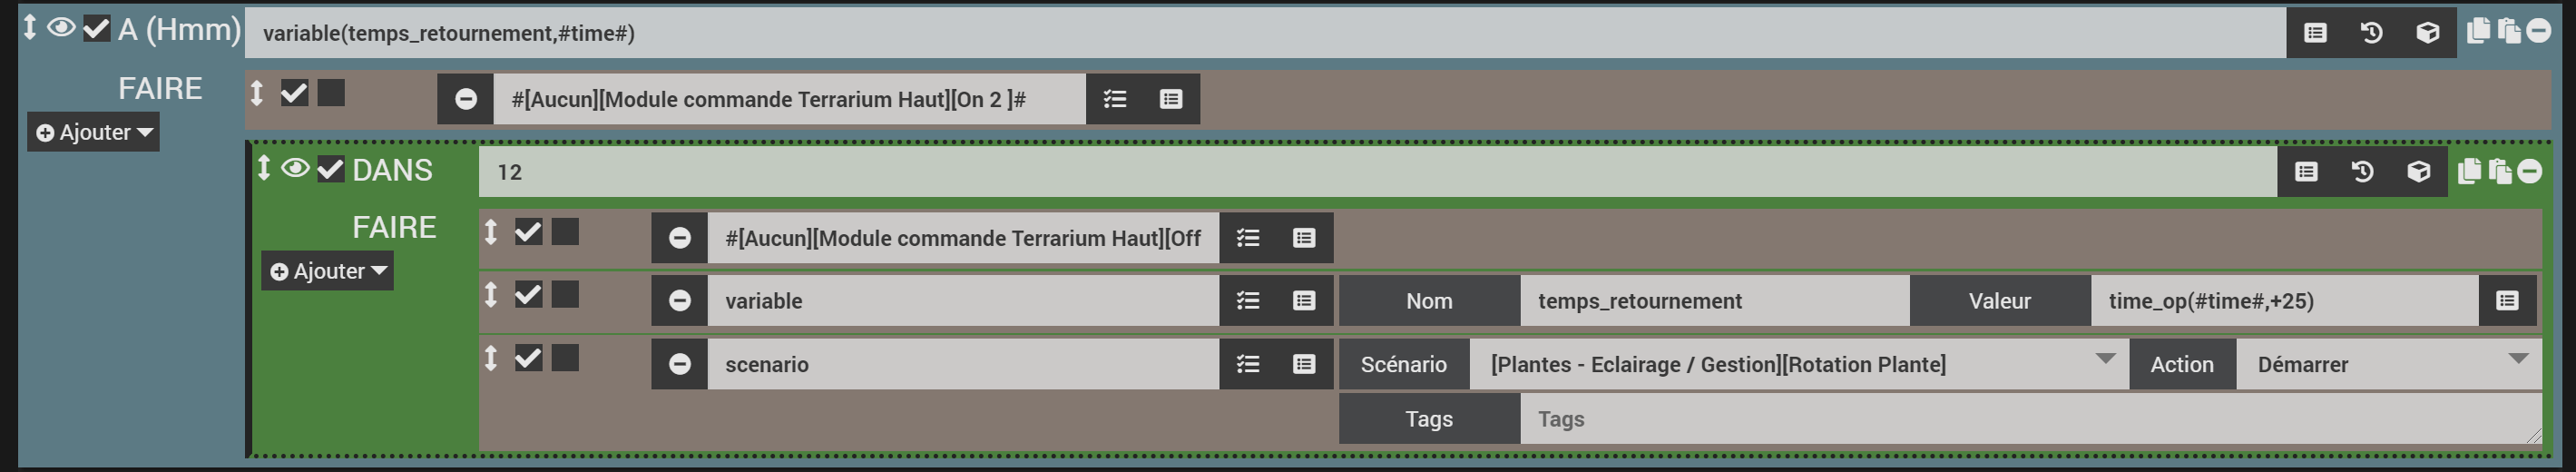The image size is (2576, 472).
Task: Paste block into DANS section
Action: pyautogui.click(x=2500, y=172)
